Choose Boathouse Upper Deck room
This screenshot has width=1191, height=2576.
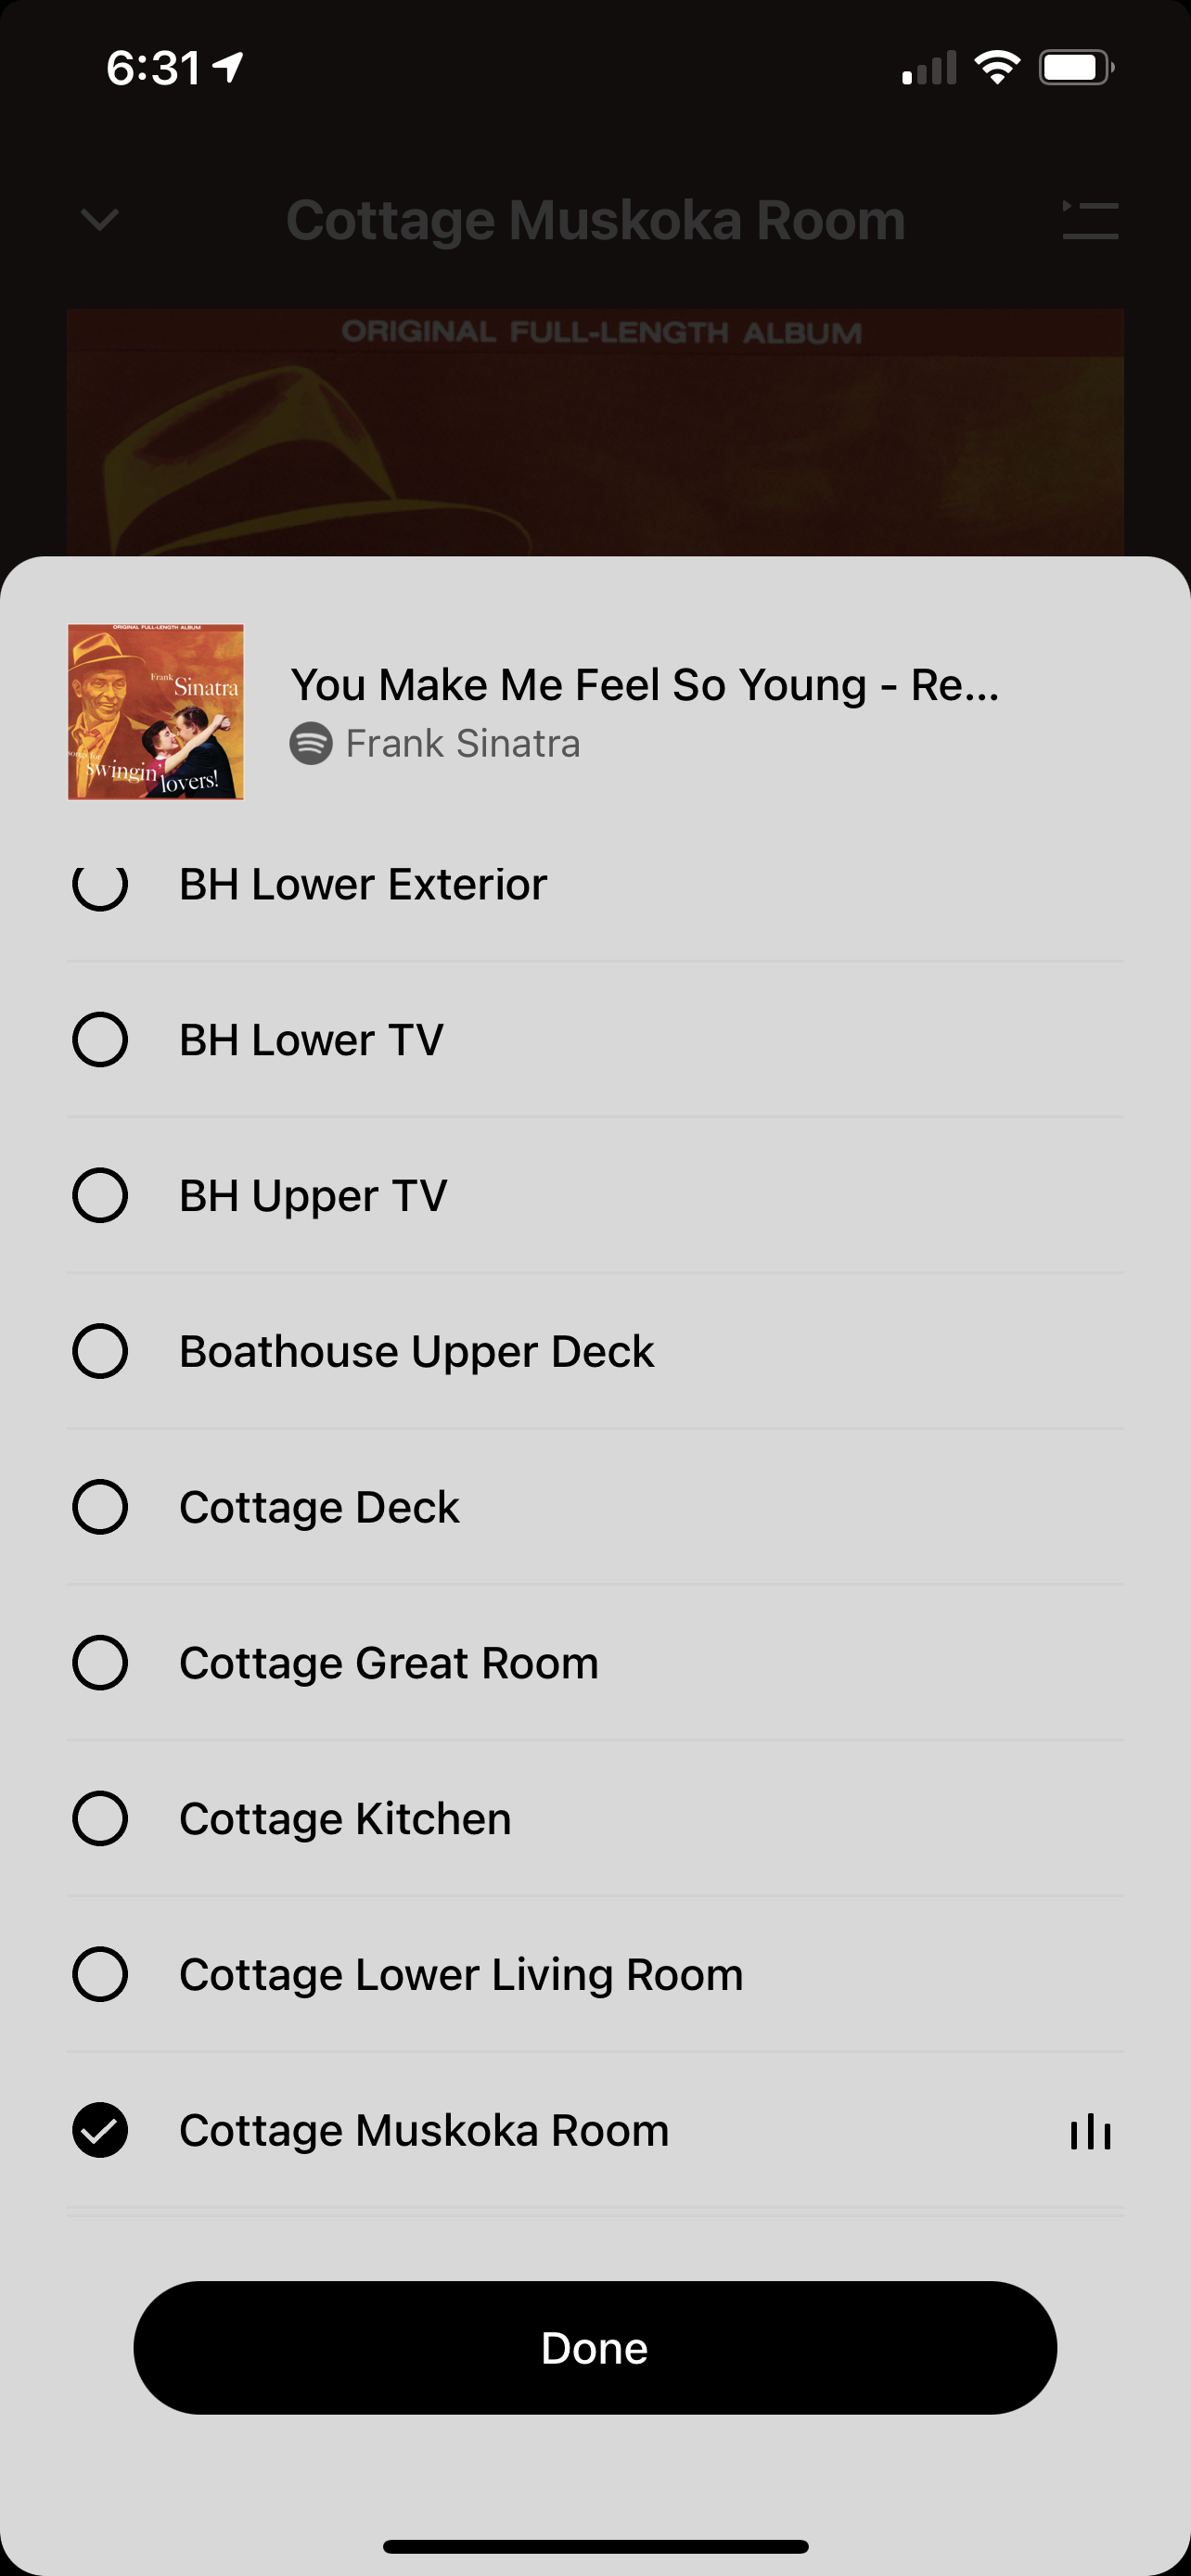[x=595, y=1351]
